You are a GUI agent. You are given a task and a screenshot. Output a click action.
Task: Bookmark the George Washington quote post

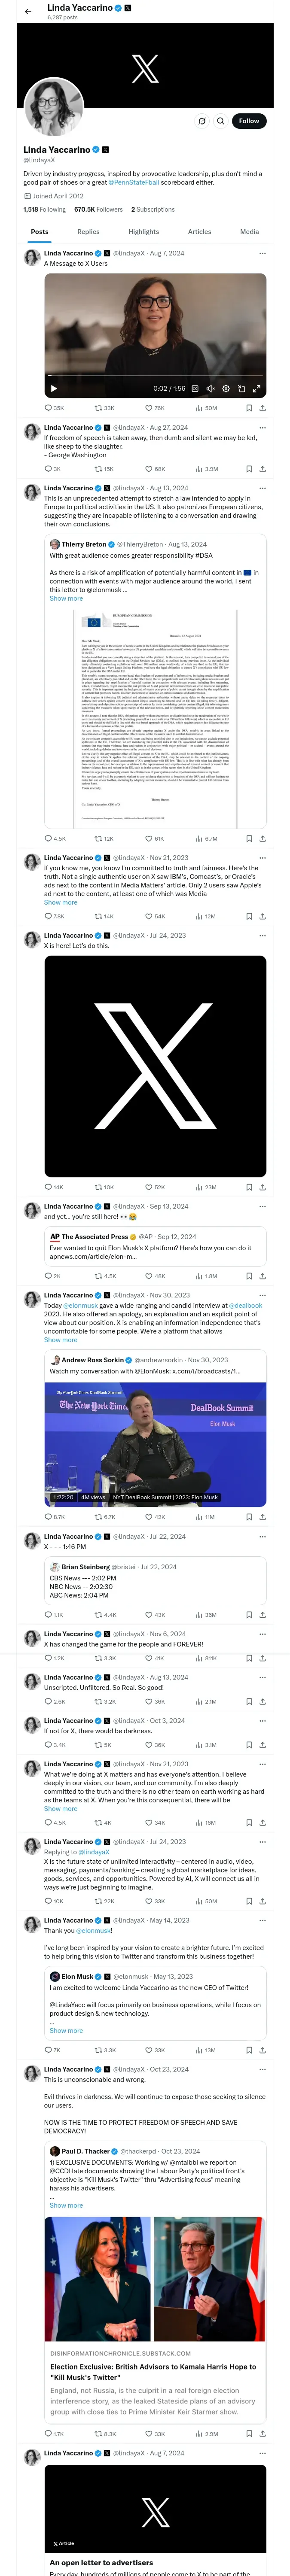point(249,468)
